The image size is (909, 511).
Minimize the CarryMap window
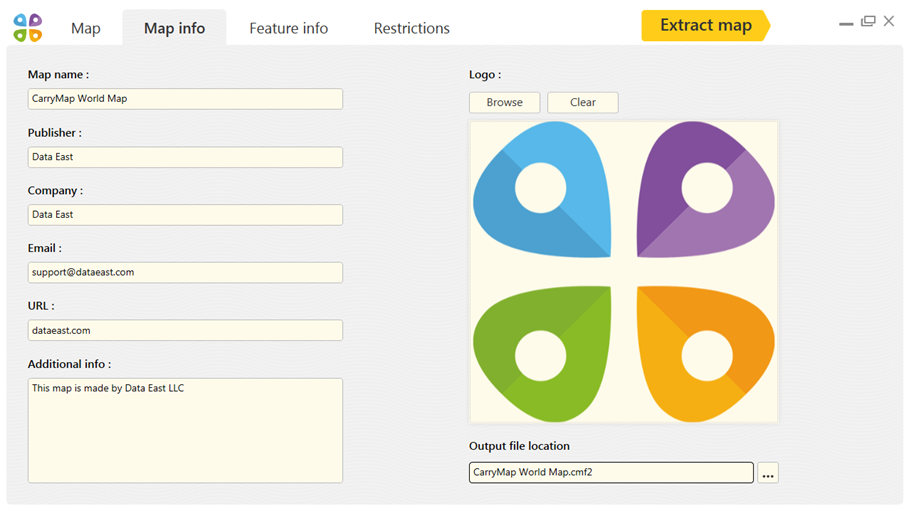coord(846,24)
